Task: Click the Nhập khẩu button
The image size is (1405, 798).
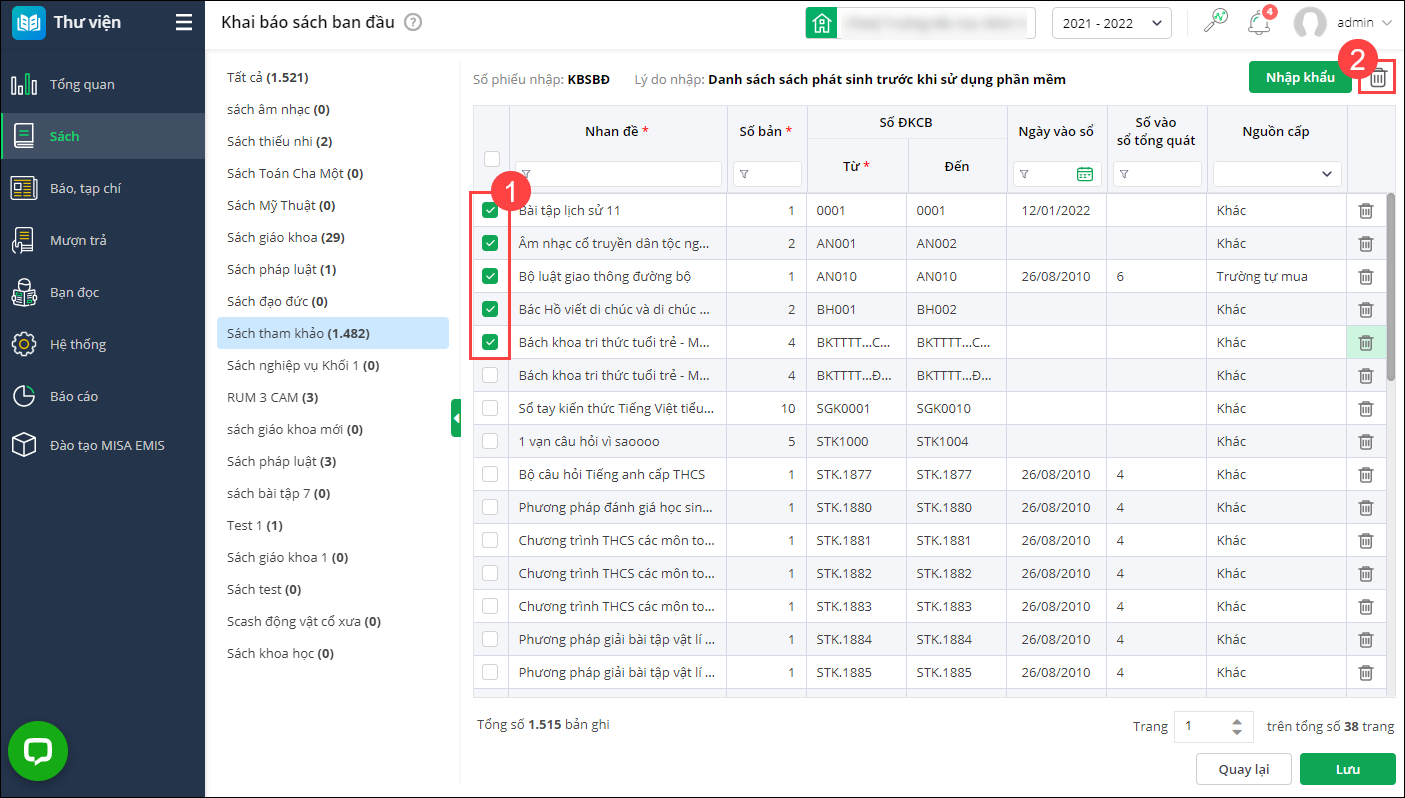Action: [1300, 77]
